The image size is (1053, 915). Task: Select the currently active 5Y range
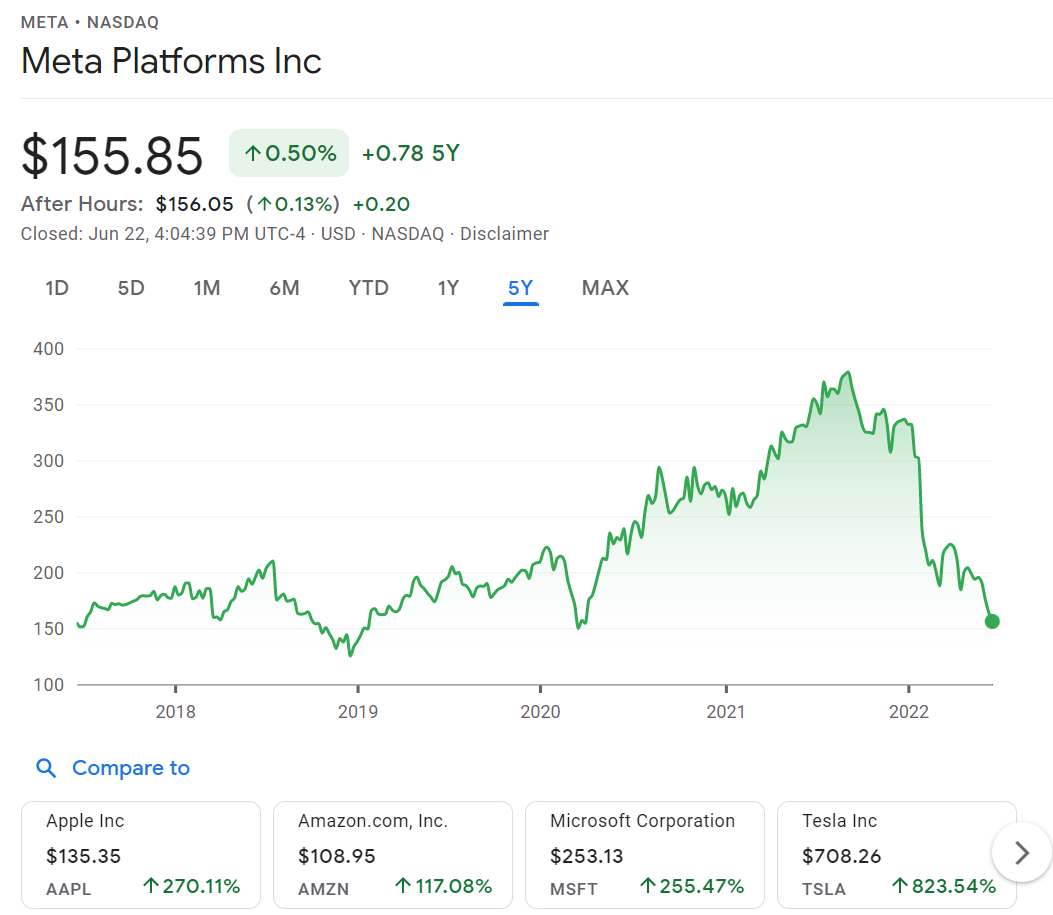(x=520, y=288)
